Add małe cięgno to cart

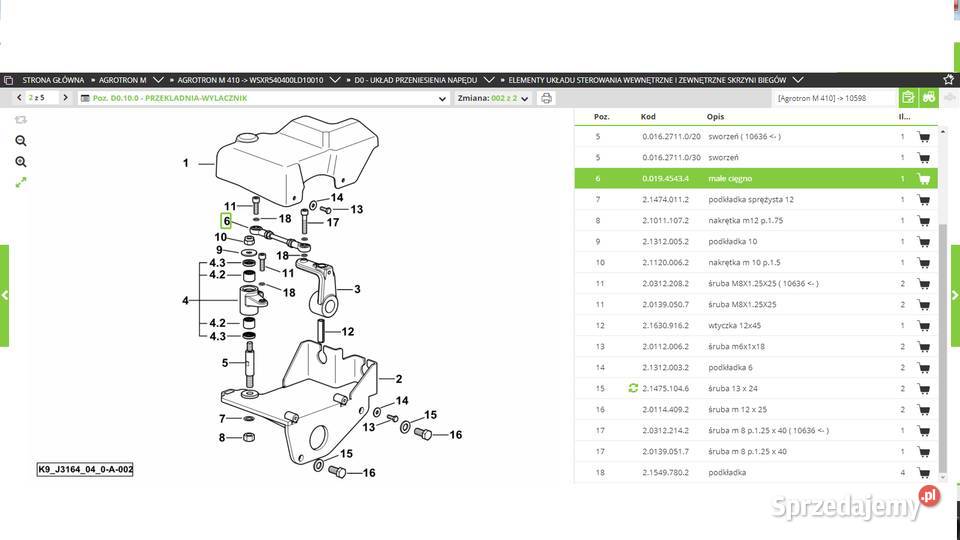coord(923,179)
